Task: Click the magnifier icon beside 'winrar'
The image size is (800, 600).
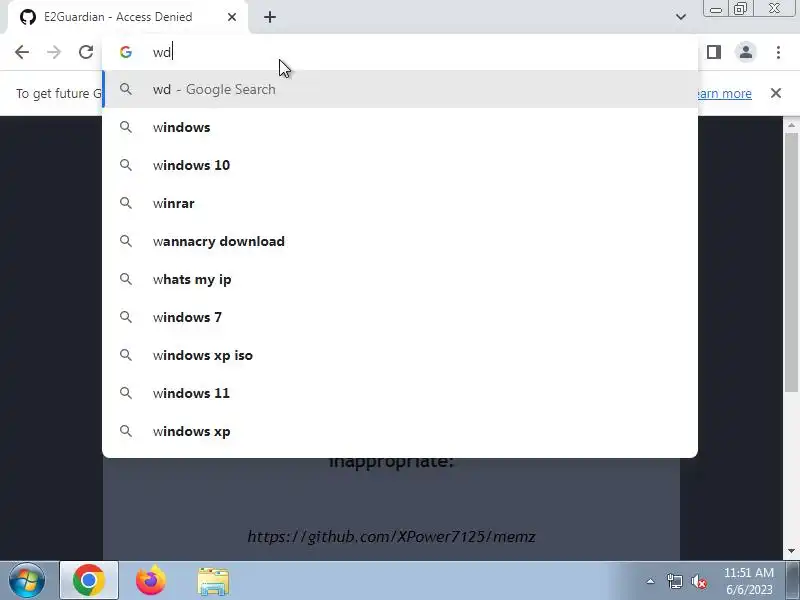Action: pyautogui.click(x=126, y=203)
